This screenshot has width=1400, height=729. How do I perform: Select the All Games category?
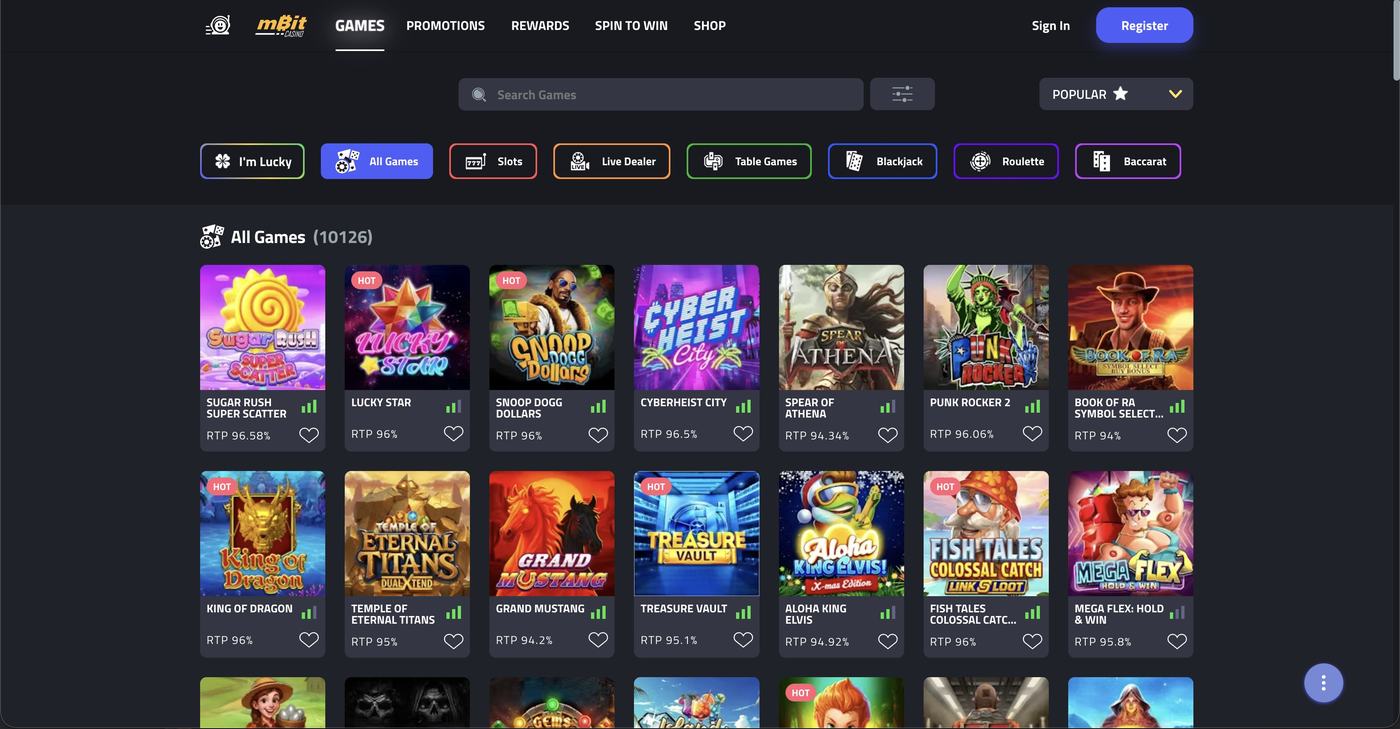(377, 161)
